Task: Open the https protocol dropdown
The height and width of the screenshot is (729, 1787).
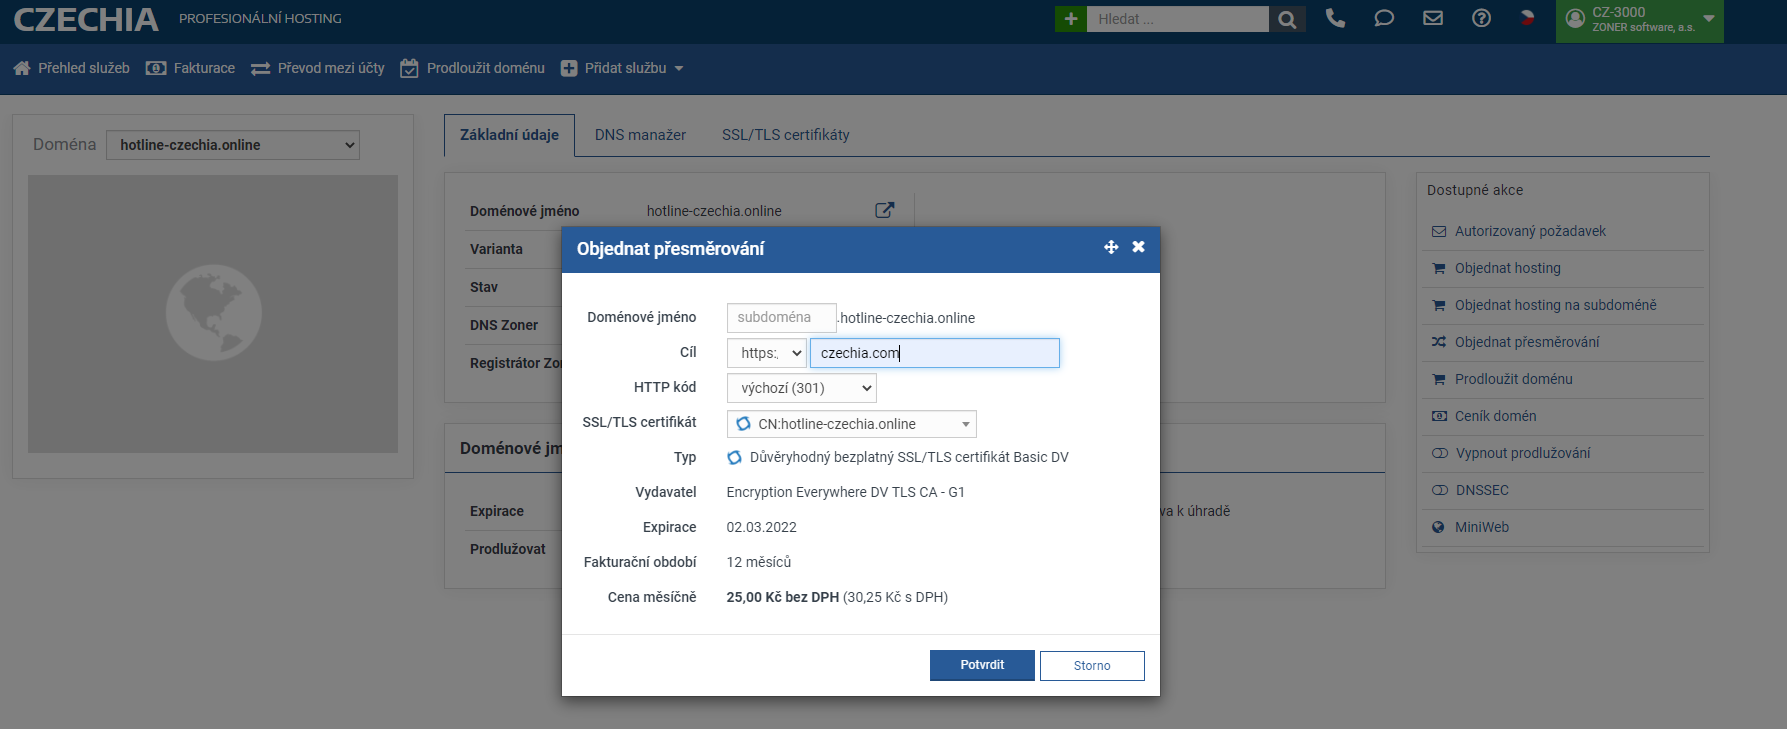Action: pyautogui.click(x=767, y=353)
